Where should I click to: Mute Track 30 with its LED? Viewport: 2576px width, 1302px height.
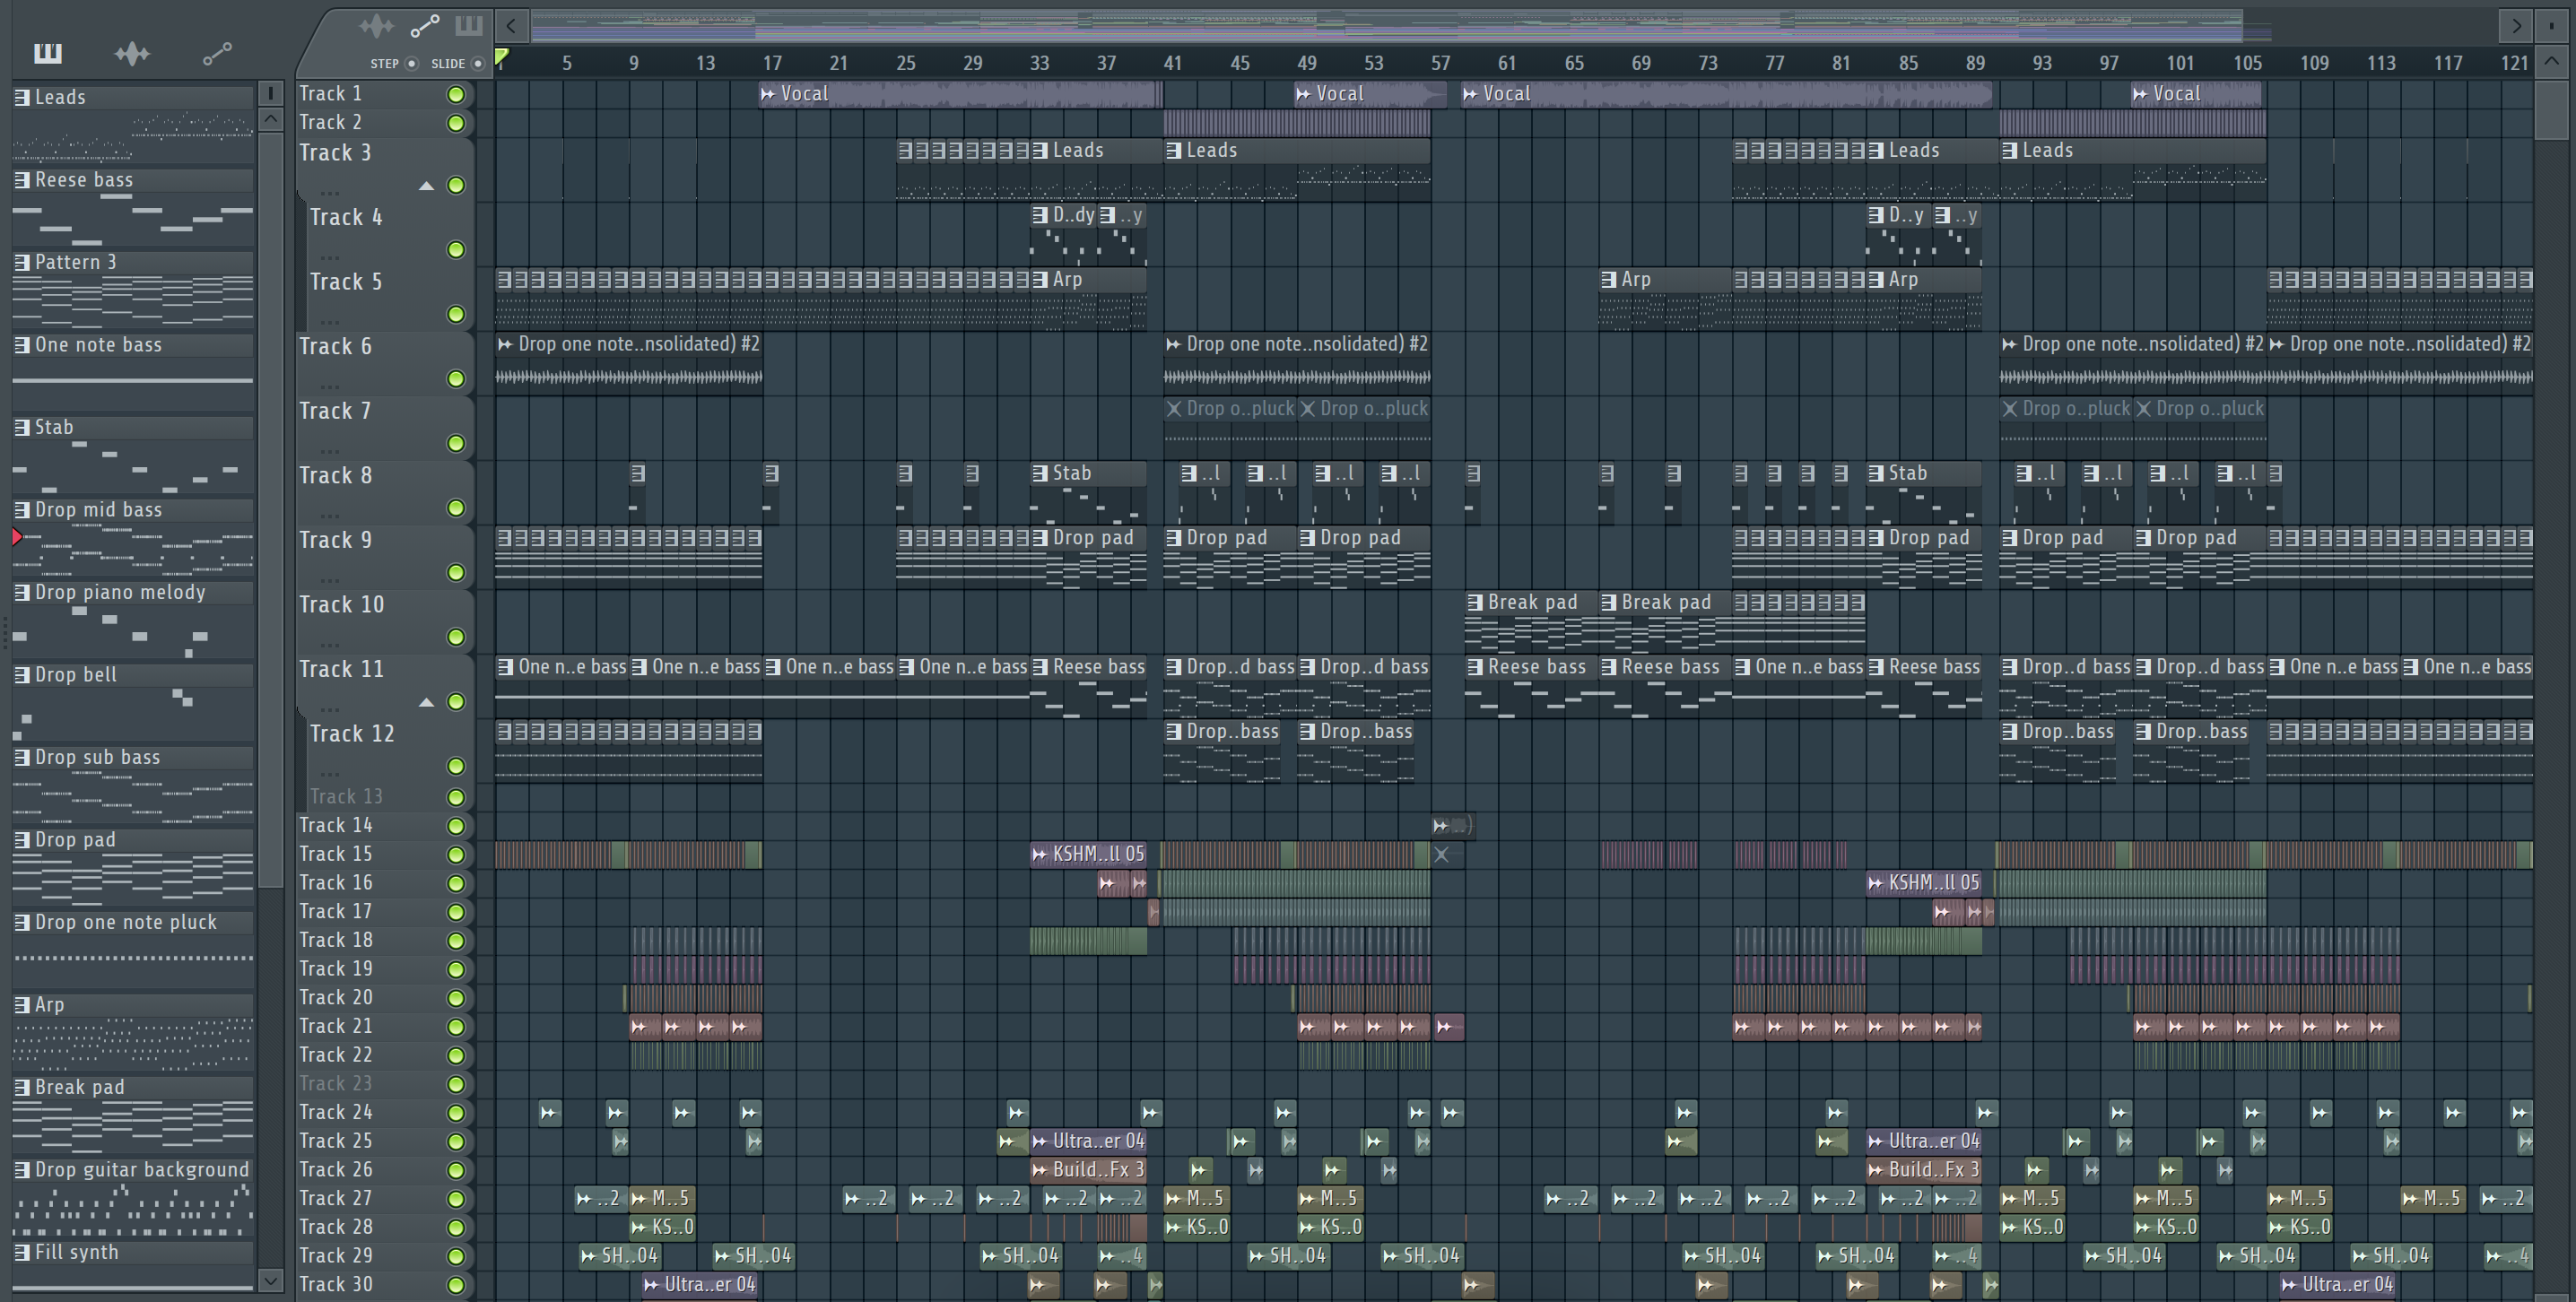(456, 1285)
